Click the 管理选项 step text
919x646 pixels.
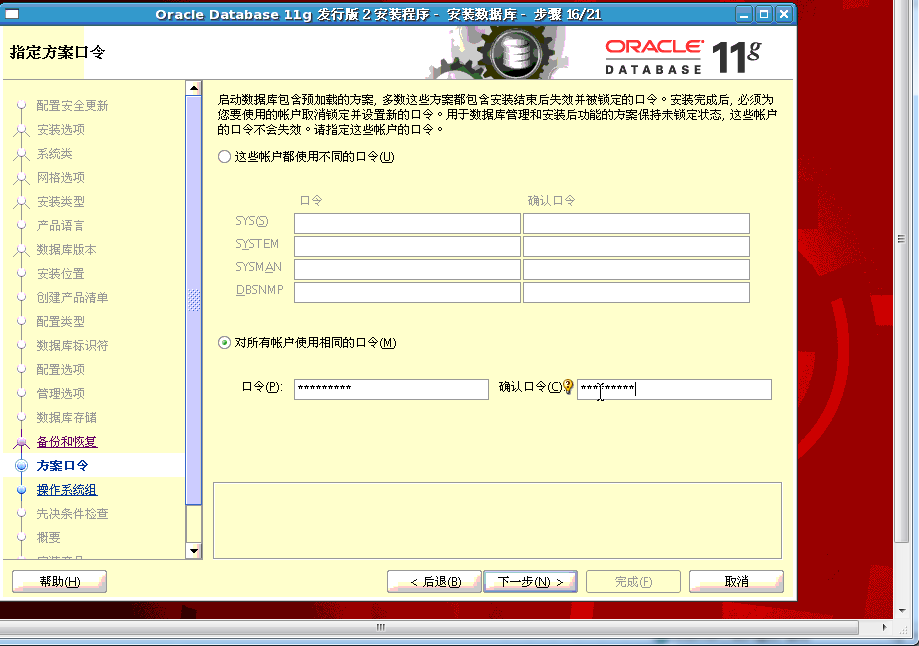60,393
